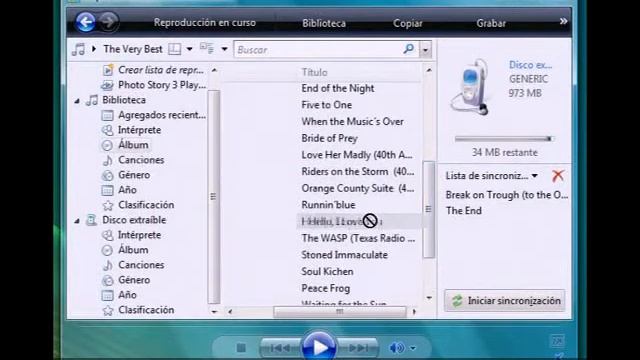Screen dimensions: 640x360
Task: Select the song The WASP (Texas Radio)
Action: click(358, 238)
